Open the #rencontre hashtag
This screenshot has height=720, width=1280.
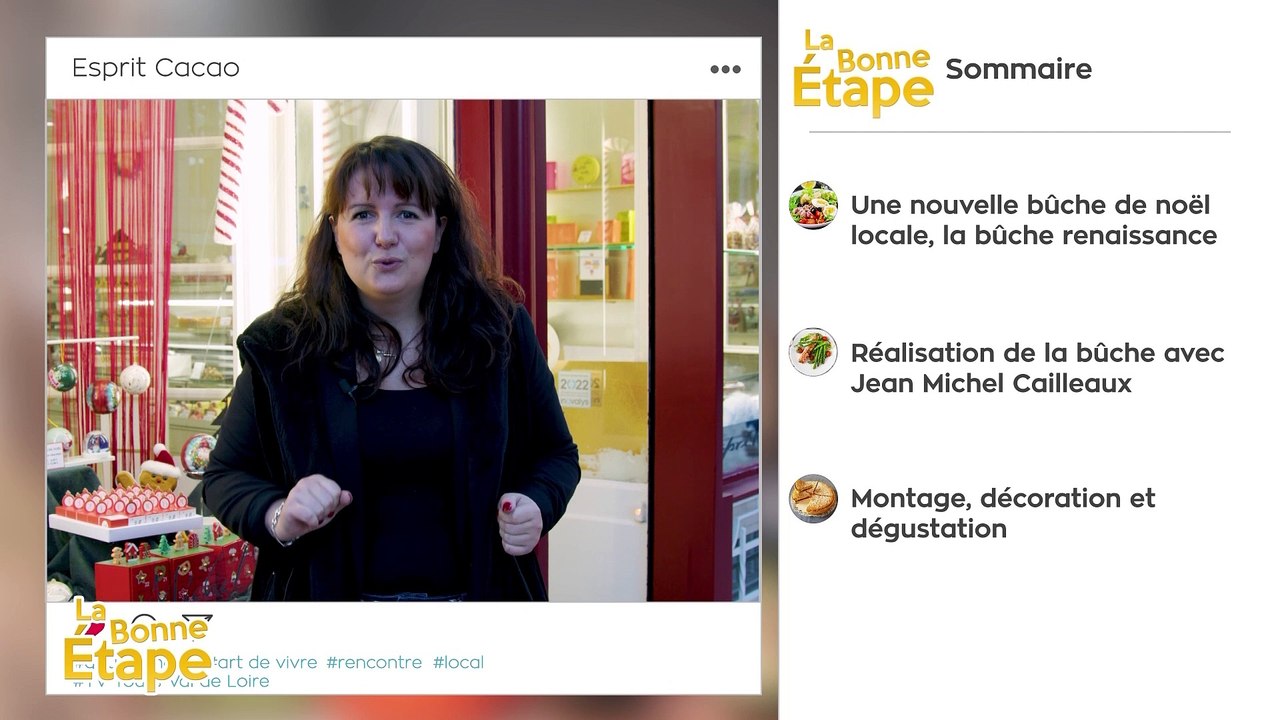point(374,662)
